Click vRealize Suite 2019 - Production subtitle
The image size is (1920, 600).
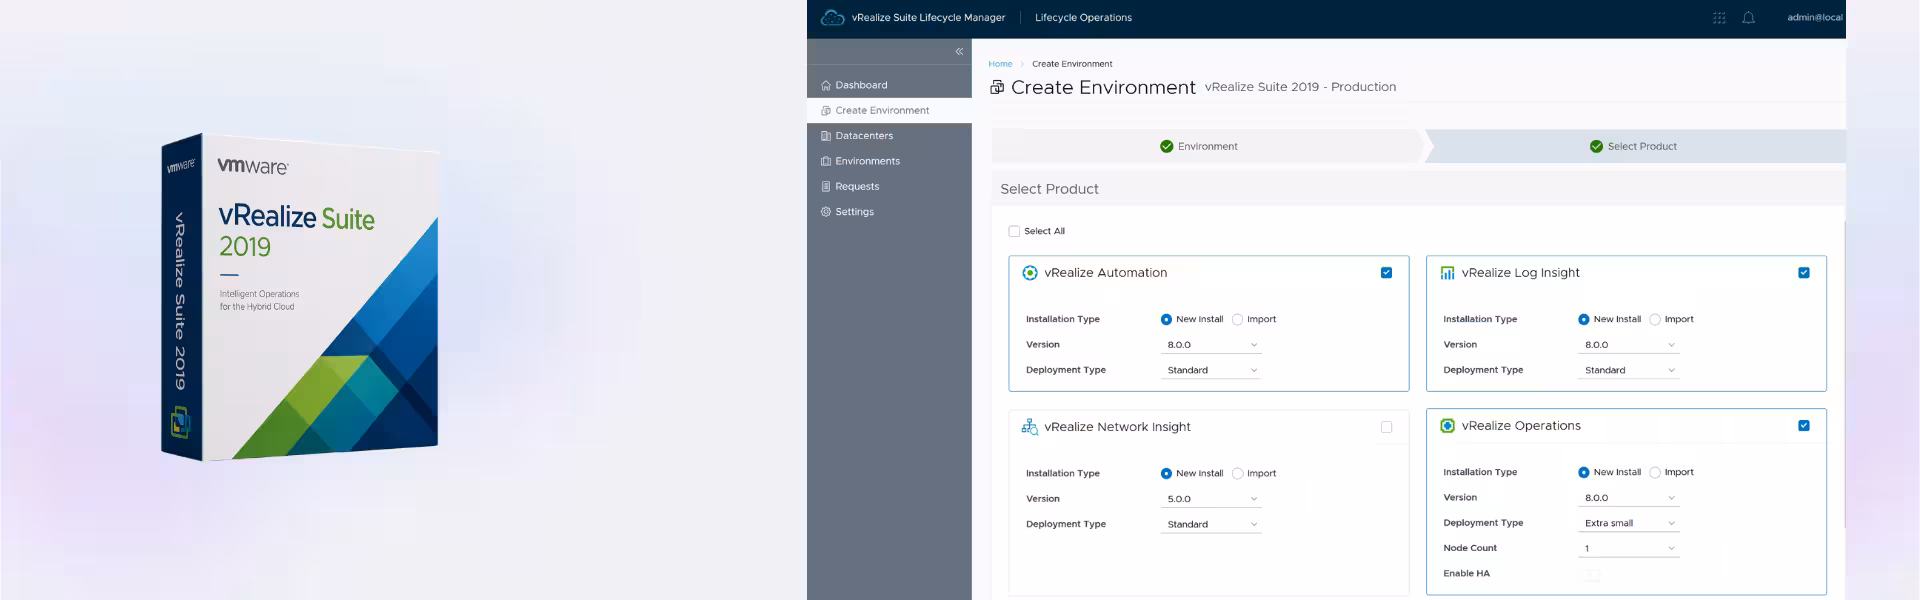click(1300, 87)
